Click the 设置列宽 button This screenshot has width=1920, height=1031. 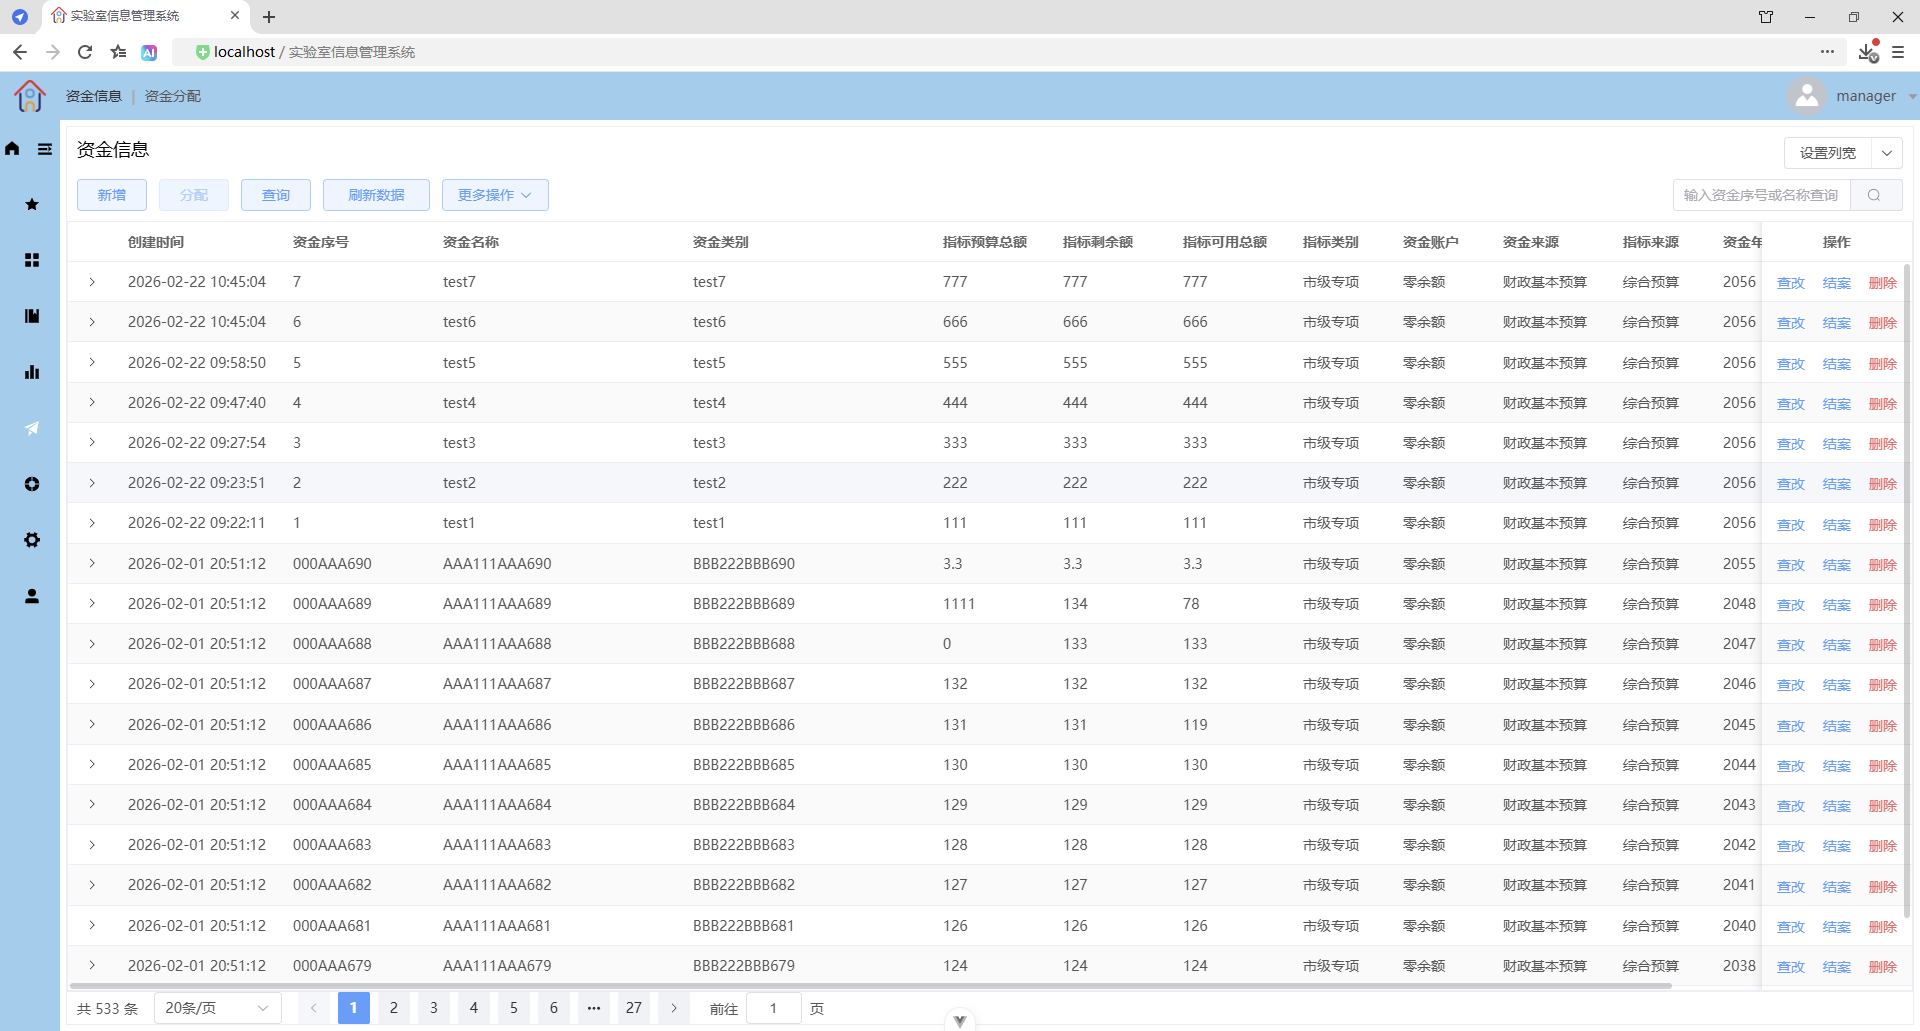[x=1828, y=153]
